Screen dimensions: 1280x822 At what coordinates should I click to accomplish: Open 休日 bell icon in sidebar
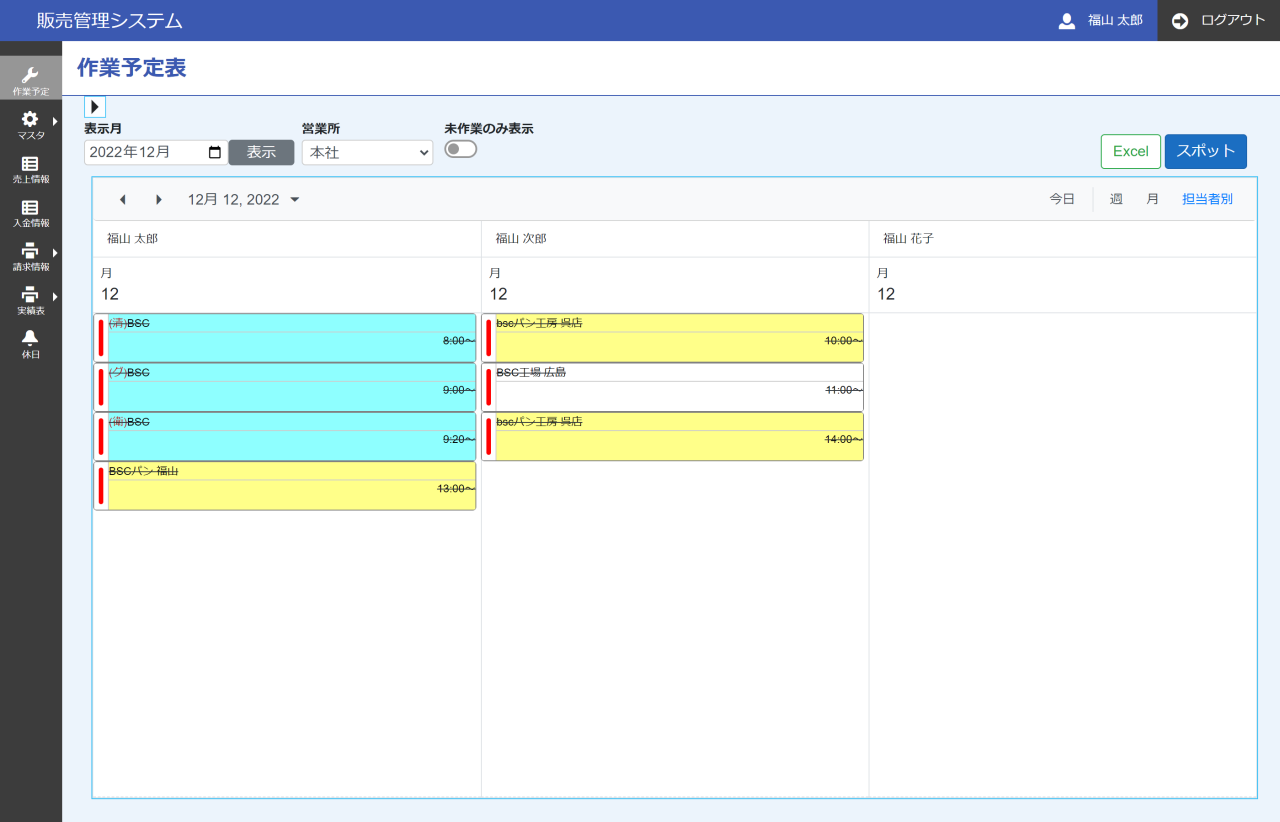pos(30,338)
